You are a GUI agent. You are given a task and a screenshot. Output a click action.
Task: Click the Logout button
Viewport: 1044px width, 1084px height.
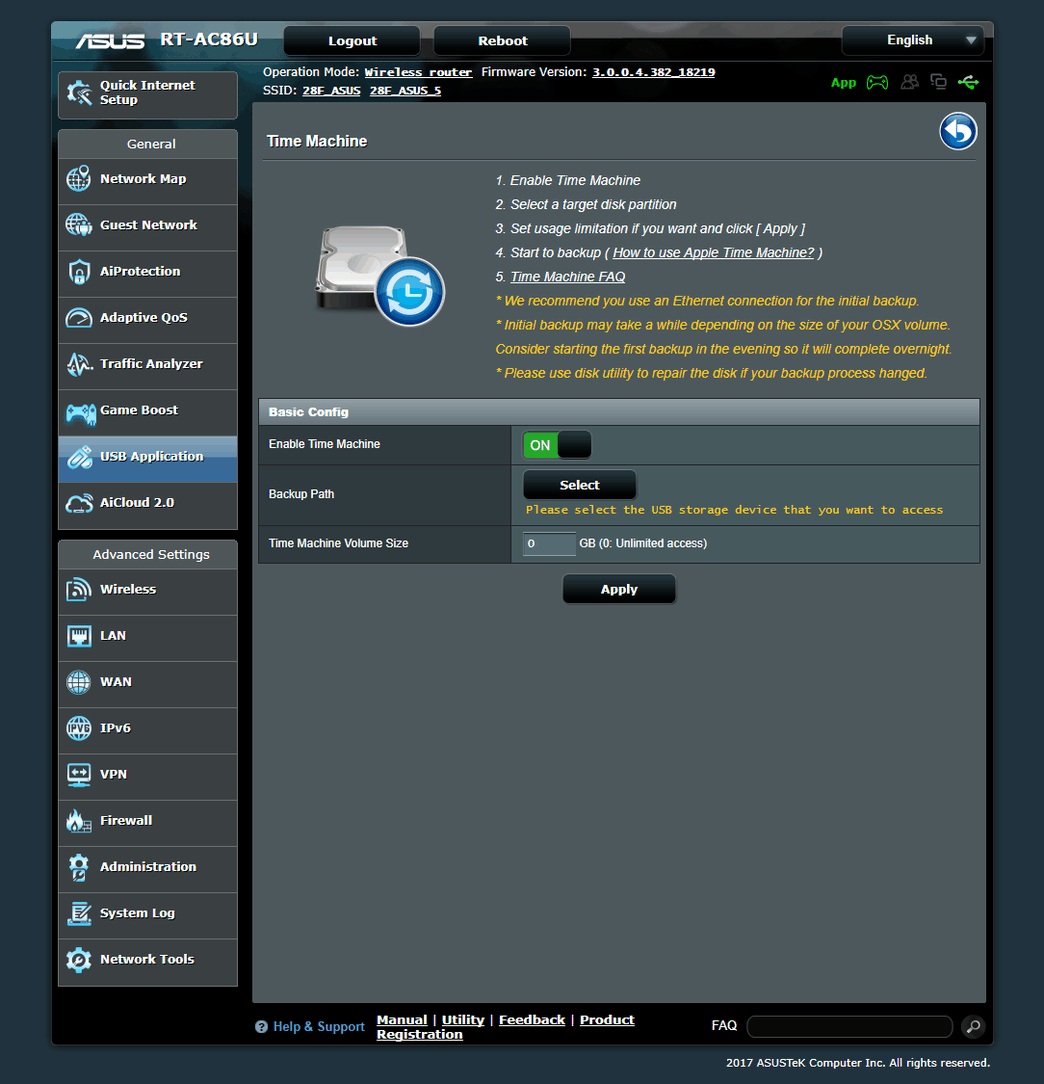tap(352, 41)
